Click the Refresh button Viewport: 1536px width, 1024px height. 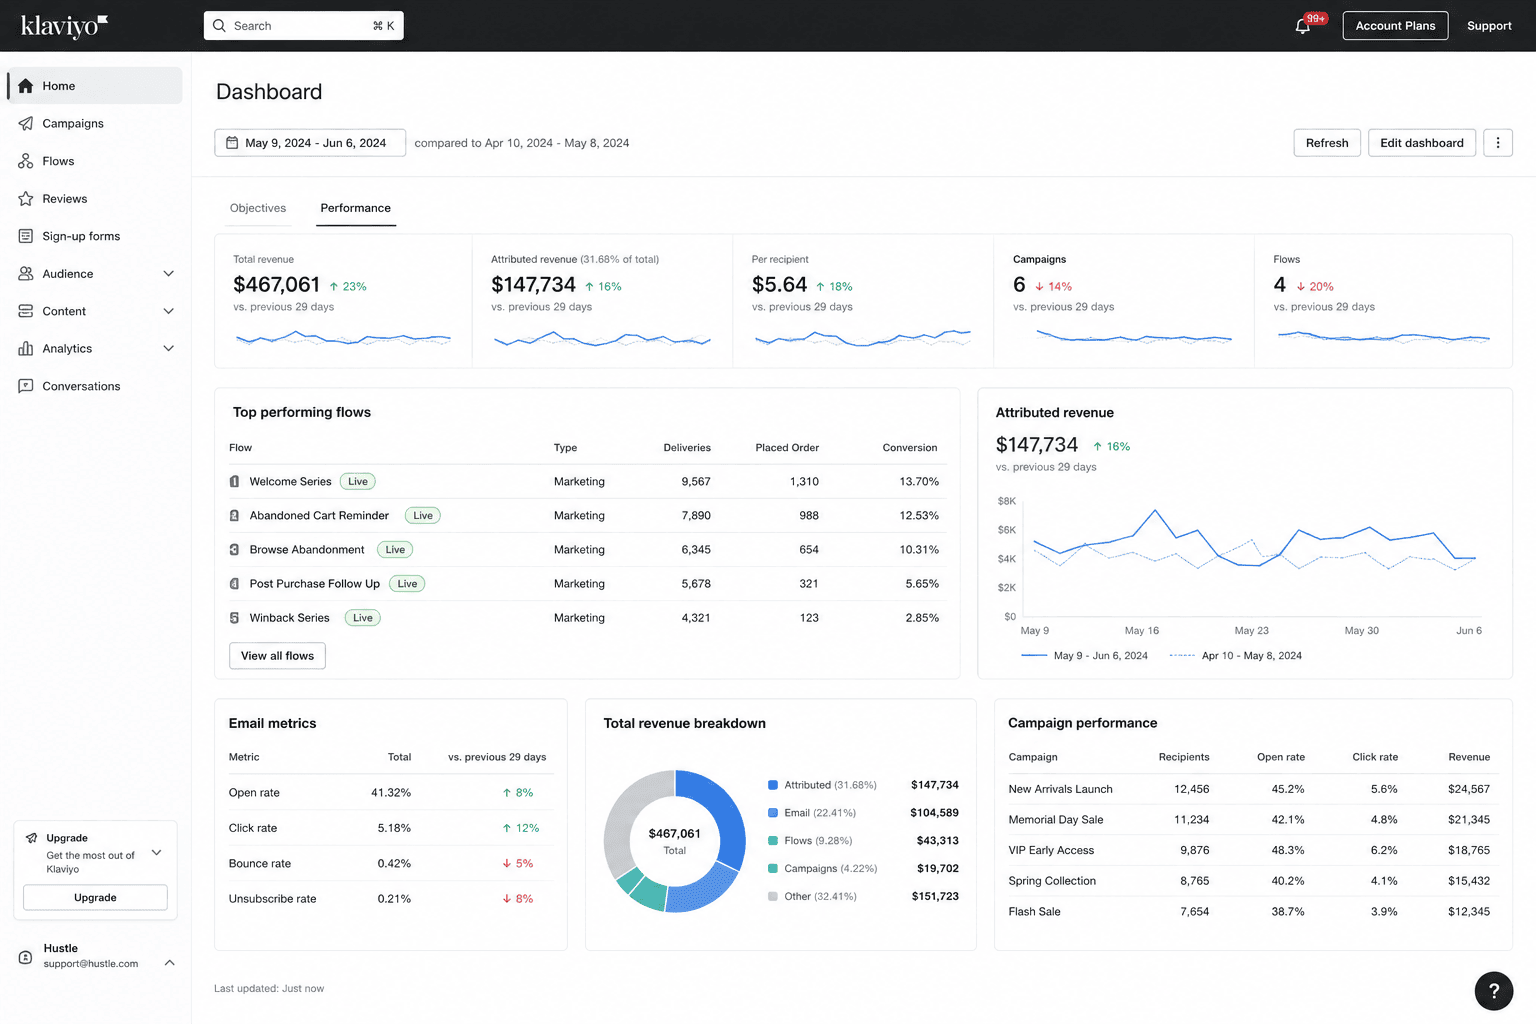coord(1327,143)
